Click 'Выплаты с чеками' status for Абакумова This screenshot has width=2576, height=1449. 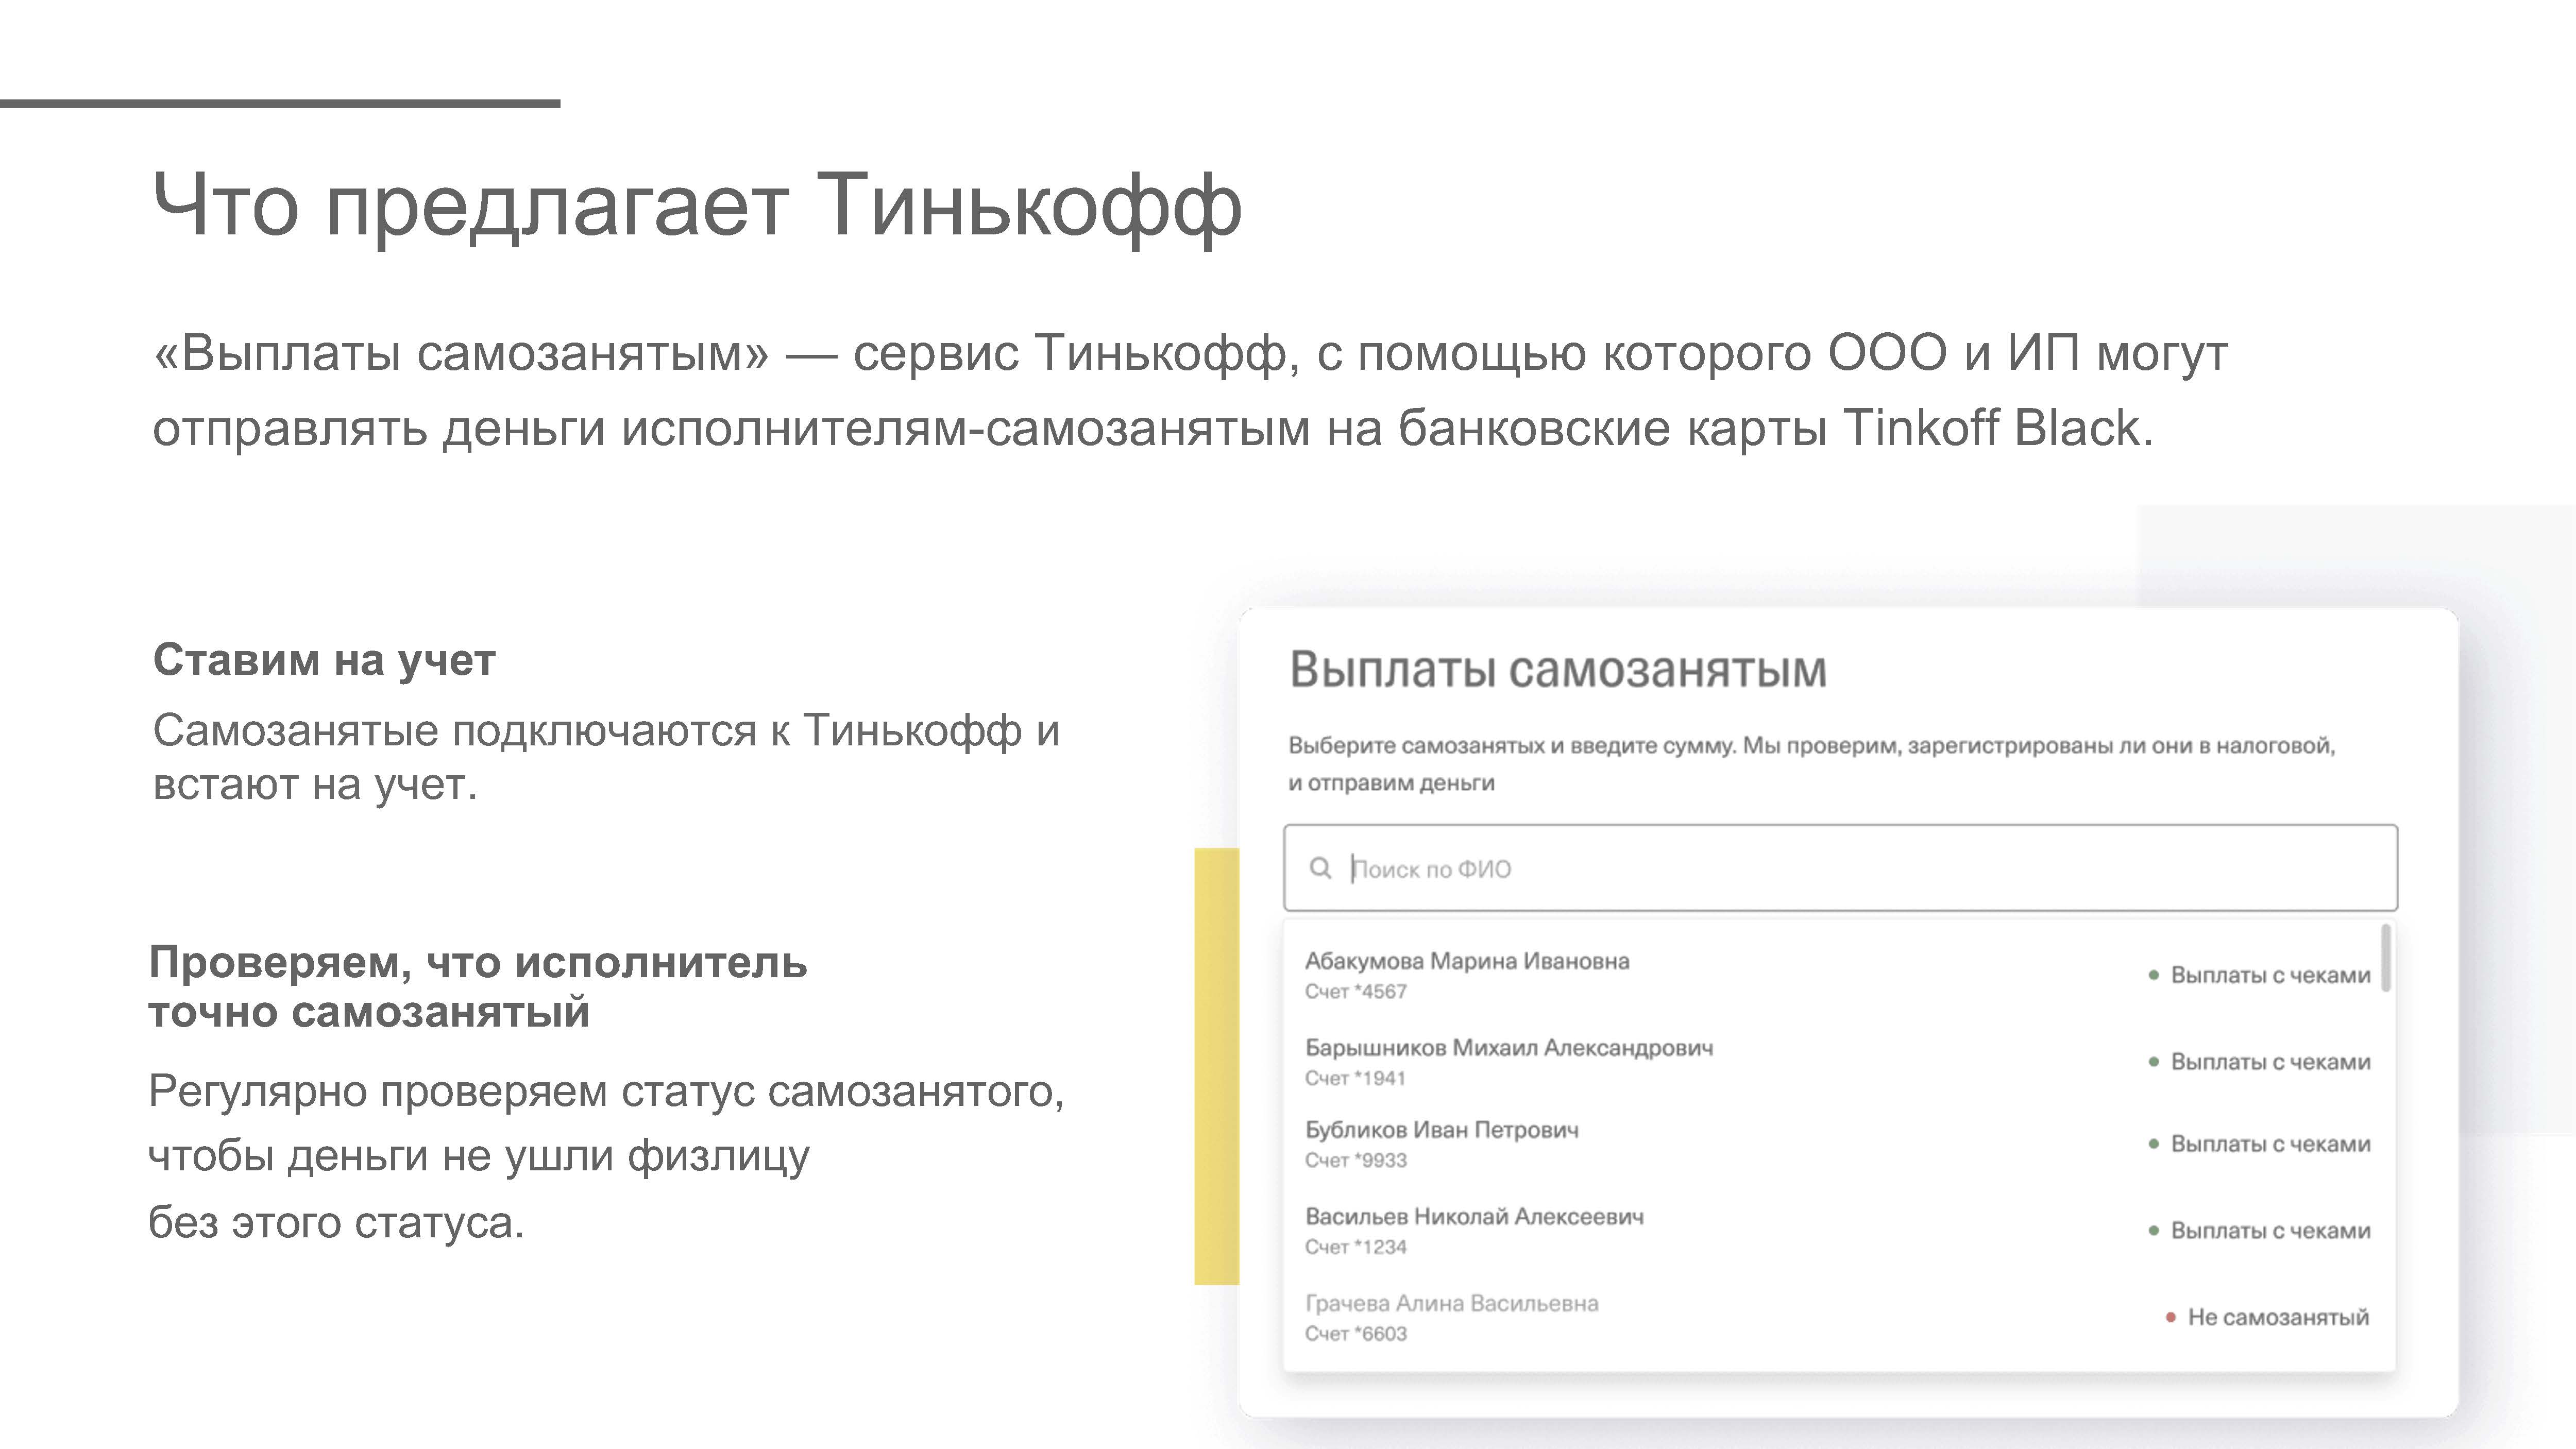tap(2270, 975)
